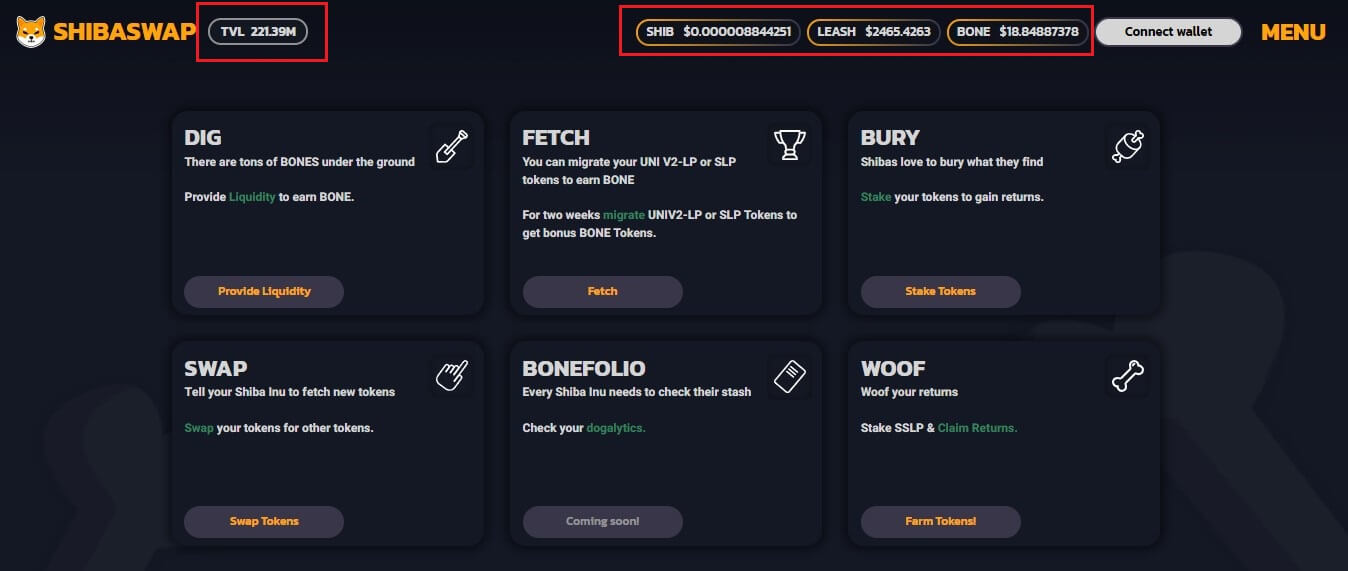Click the BURY meat bone icon
The image size is (1348, 571).
pyautogui.click(x=1128, y=147)
